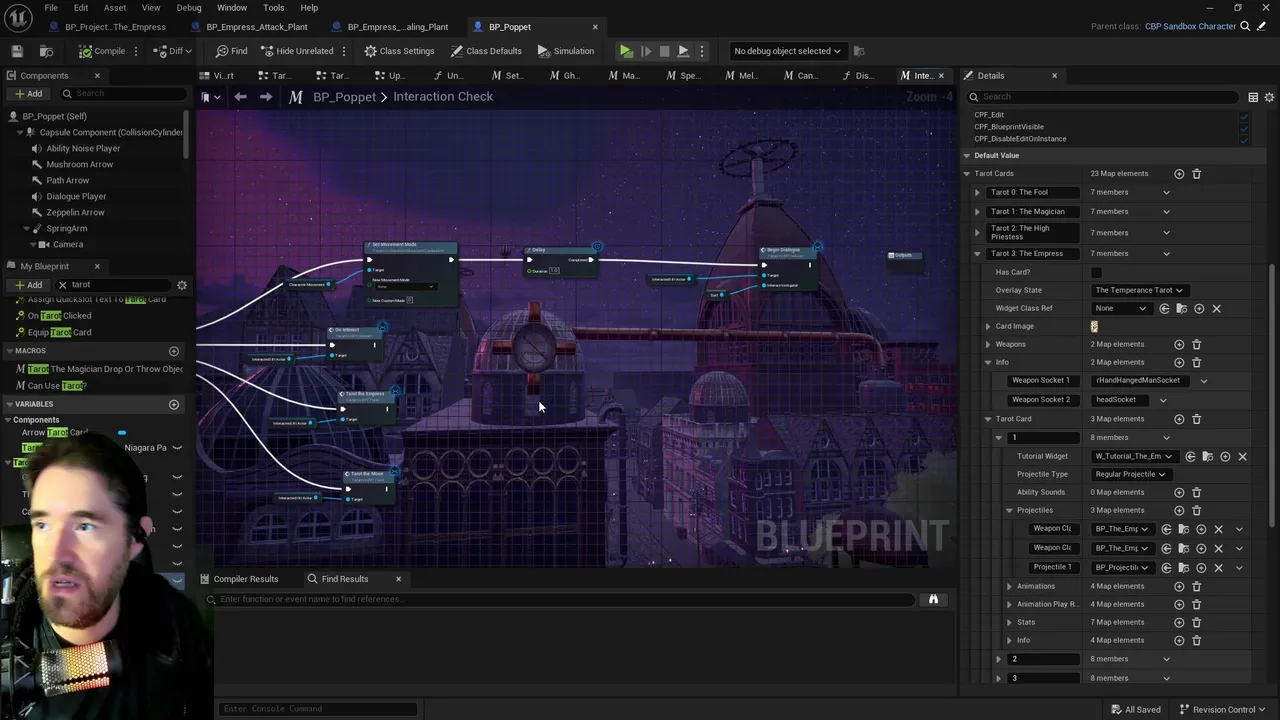Toggle the CPF_BlueprintVisible checkbox
The image size is (1280, 720).
pyautogui.click(x=1244, y=127)
